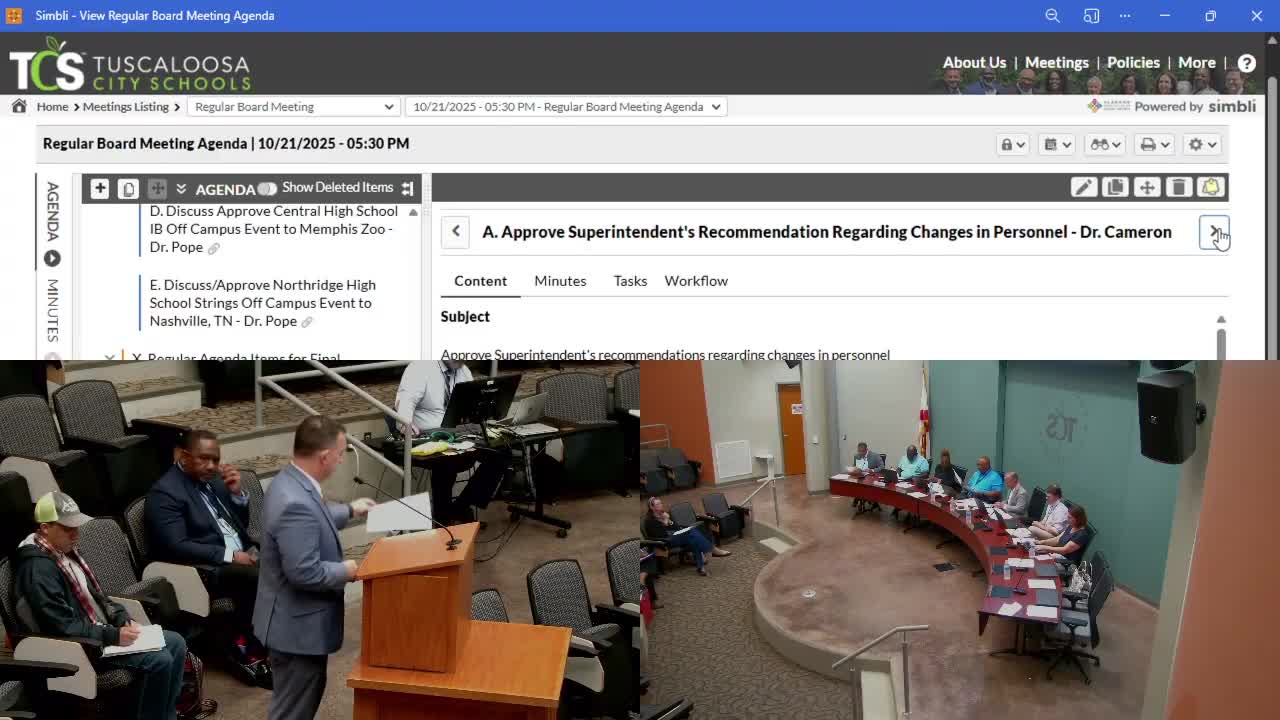1280x720 pixels.
Task: Click the copy item icon beside the pencil
Action: 1115,187
